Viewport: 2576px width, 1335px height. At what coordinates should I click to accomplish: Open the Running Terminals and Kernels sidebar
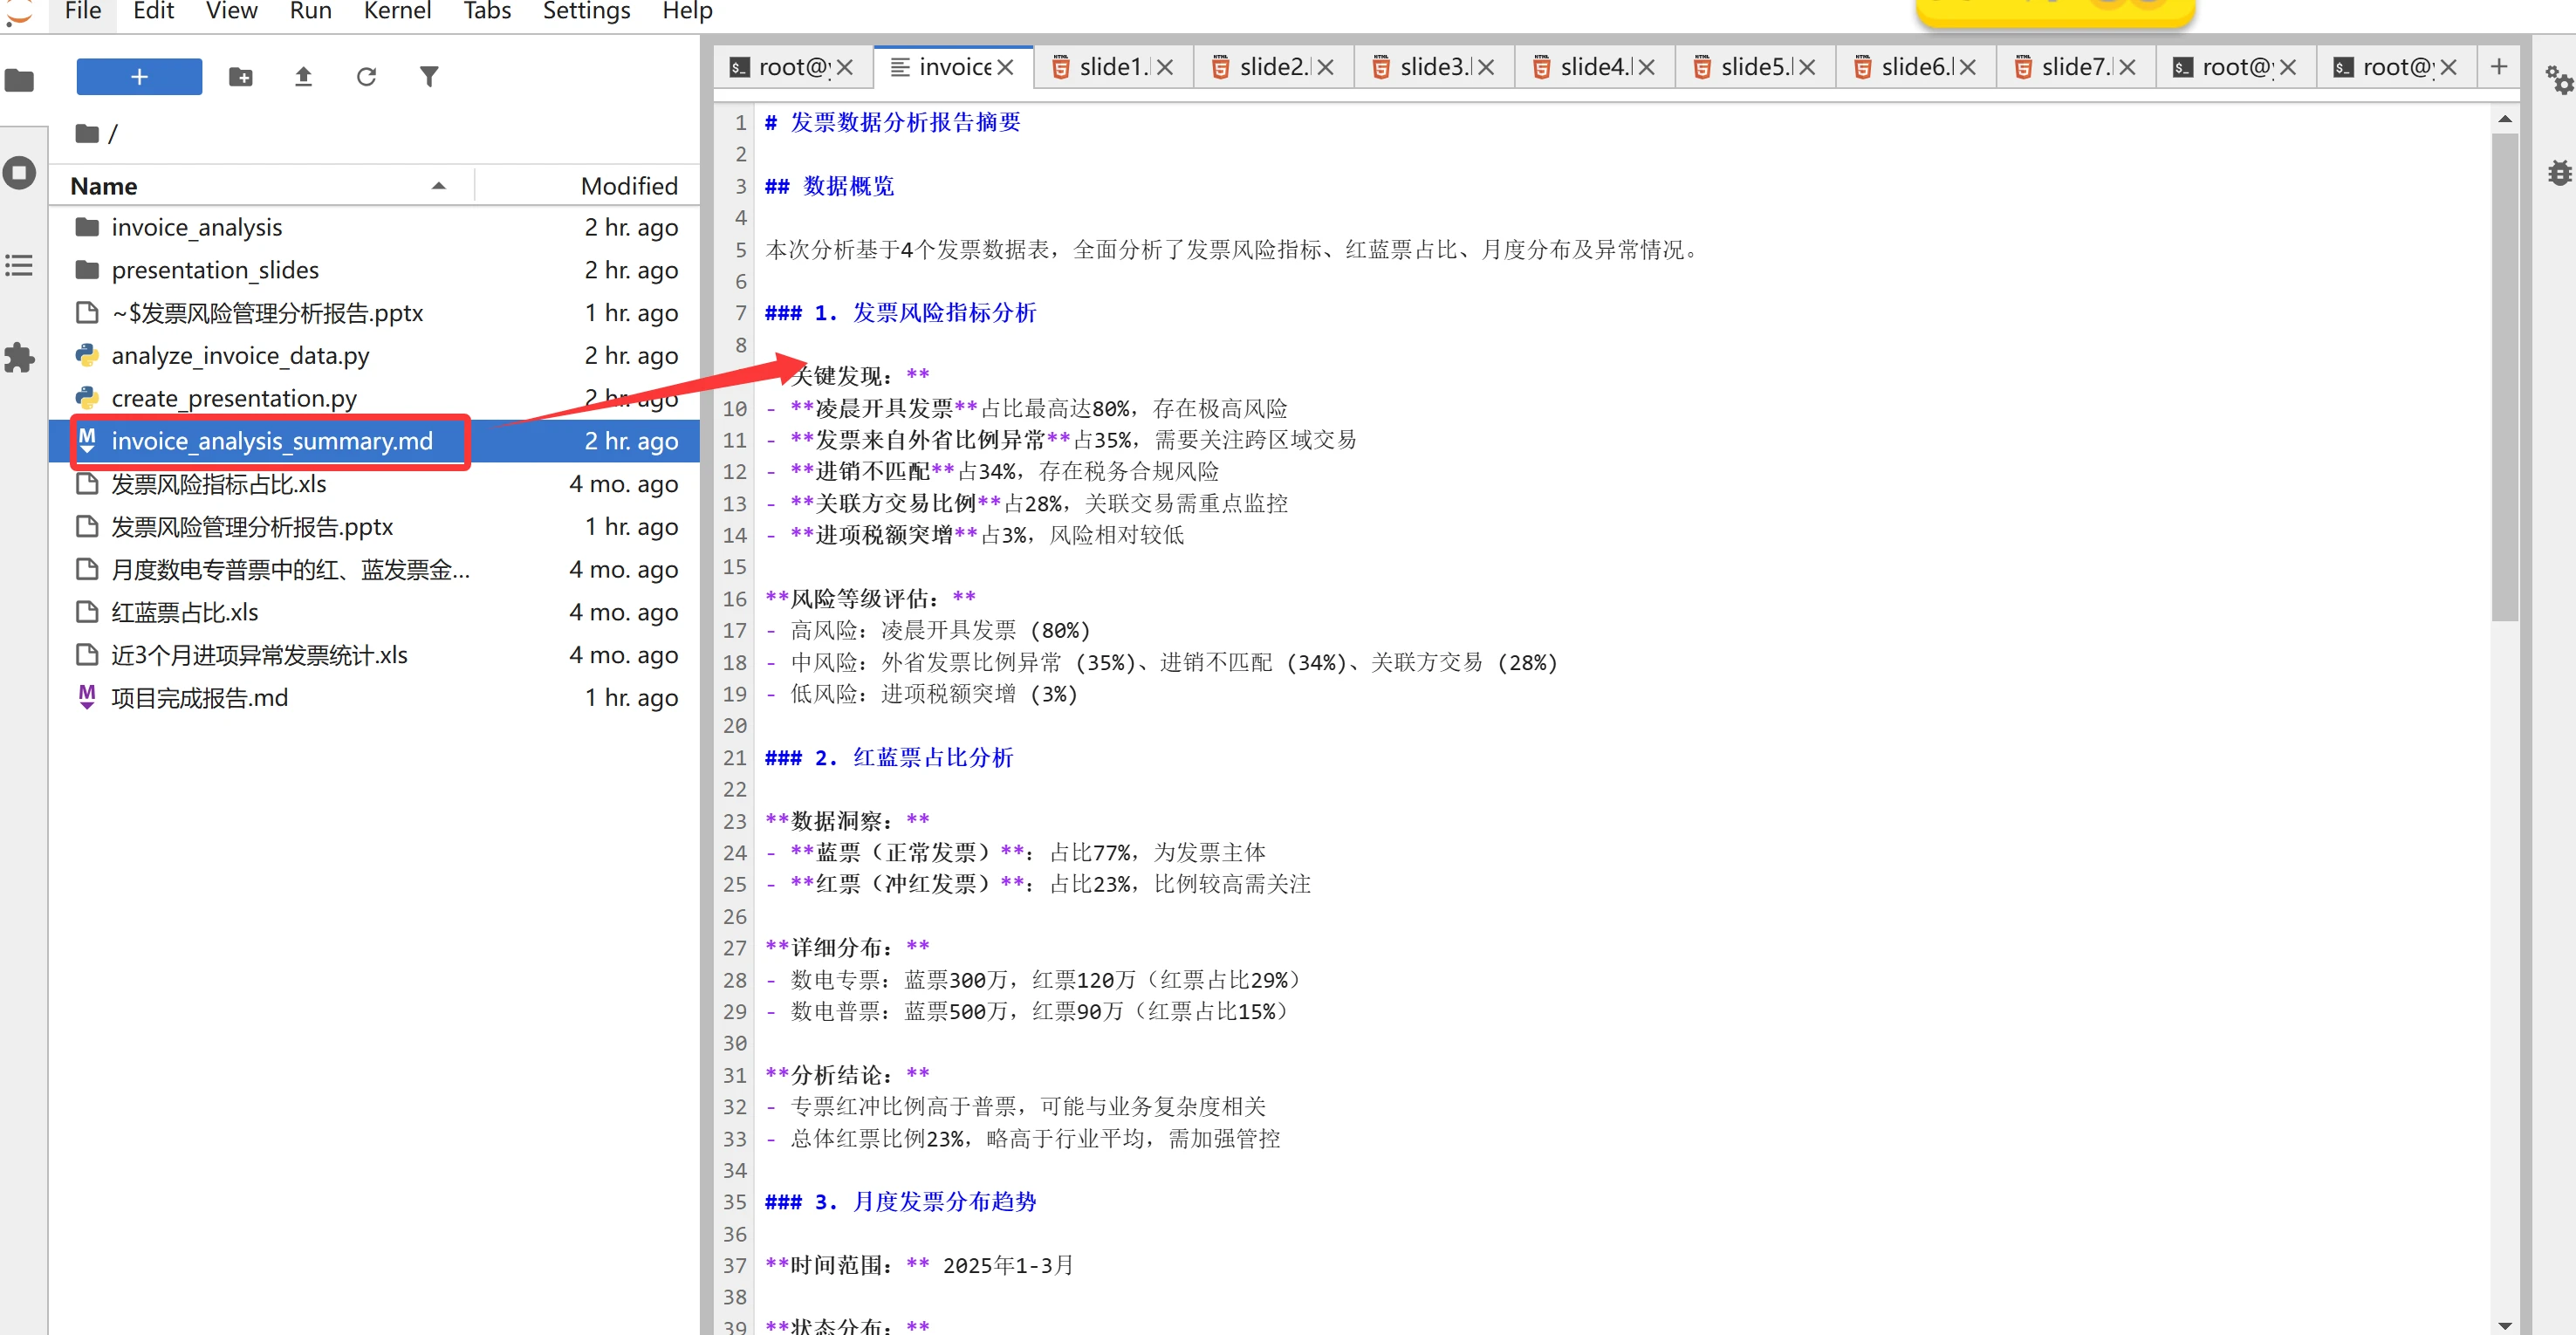point(19,173)
